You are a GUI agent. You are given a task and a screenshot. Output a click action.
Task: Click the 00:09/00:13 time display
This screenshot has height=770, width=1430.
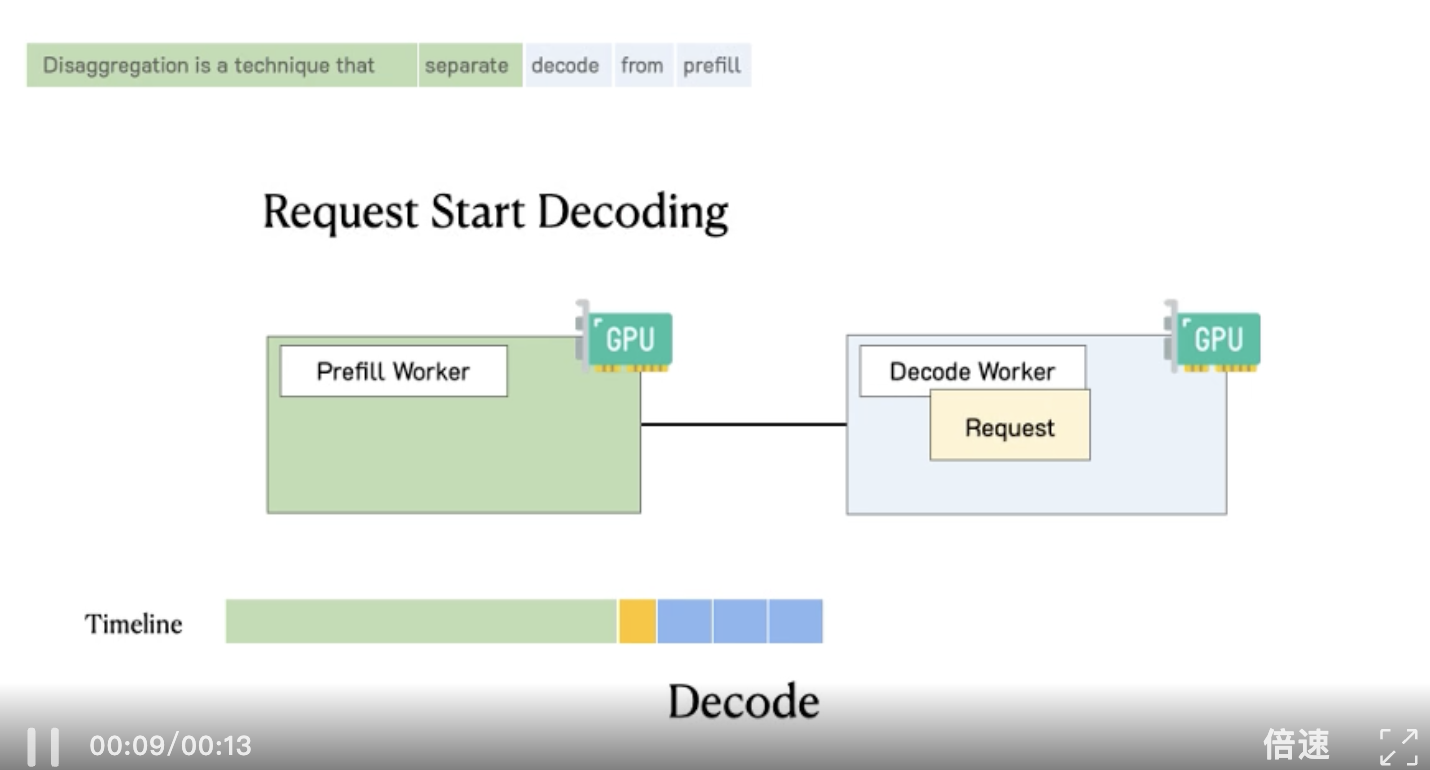click(170, 746)
